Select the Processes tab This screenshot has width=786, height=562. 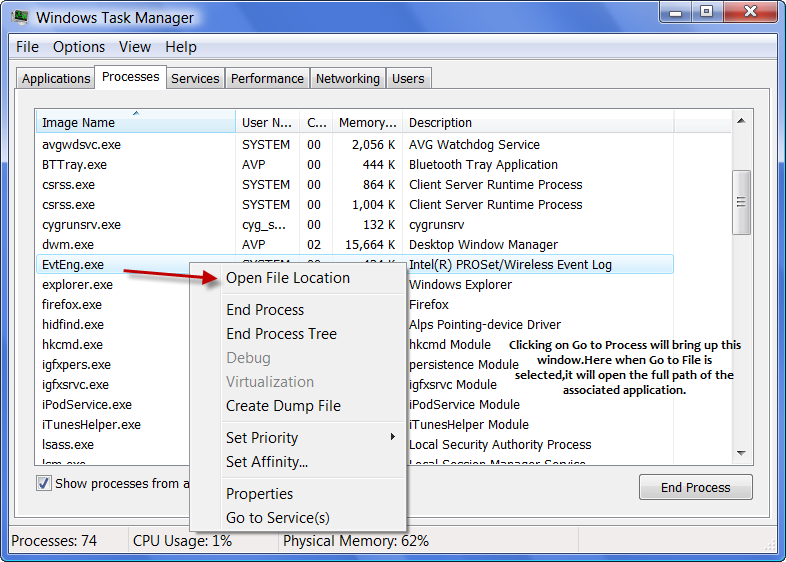click(x=130, y=77)
